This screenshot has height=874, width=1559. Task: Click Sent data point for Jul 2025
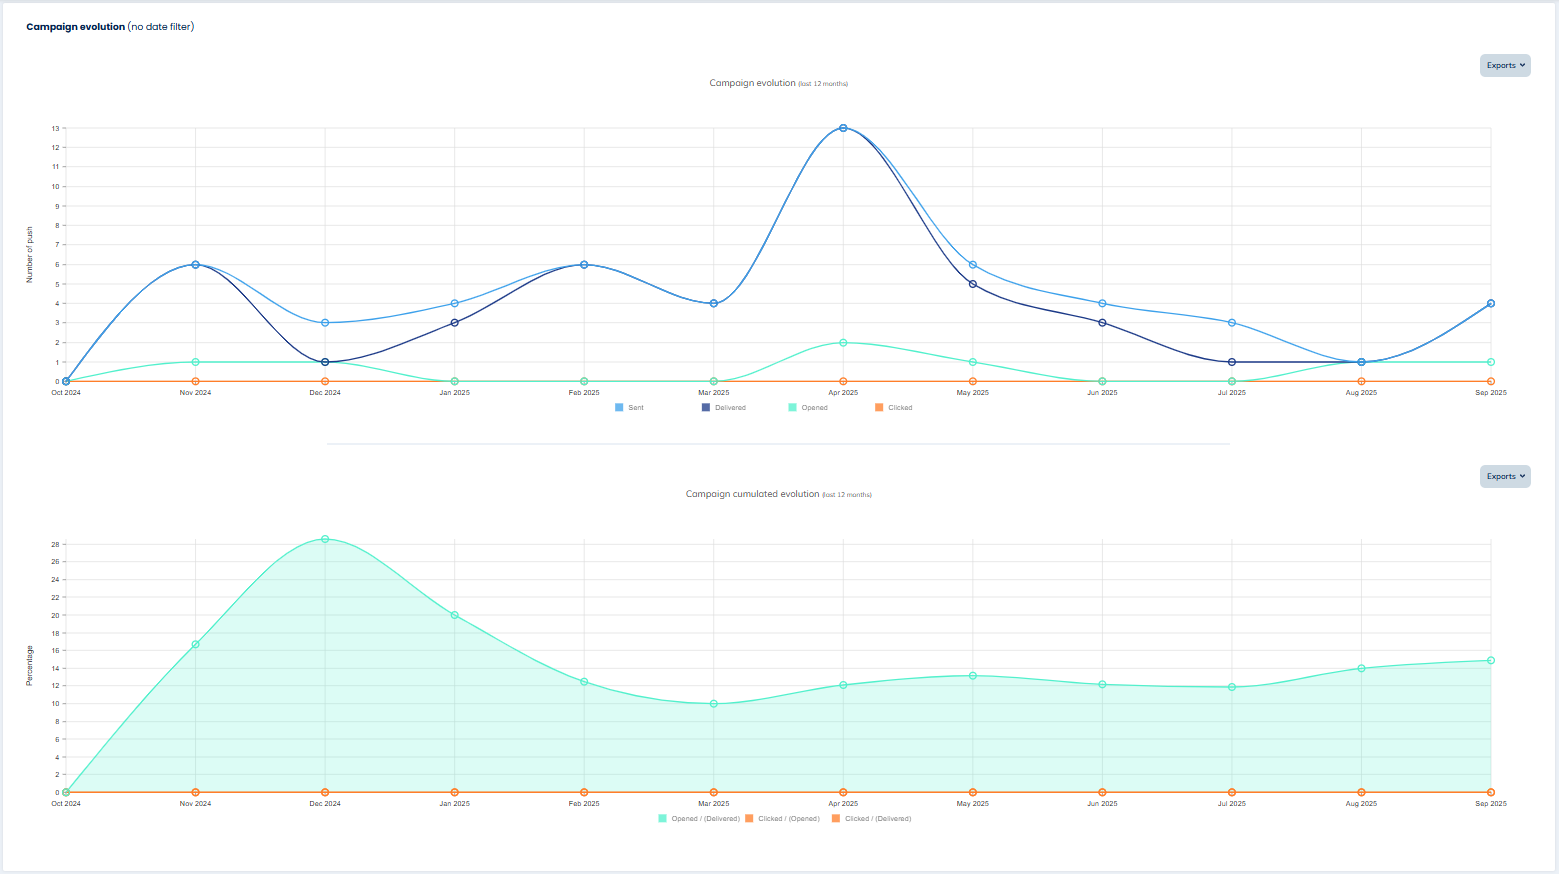1232,323
